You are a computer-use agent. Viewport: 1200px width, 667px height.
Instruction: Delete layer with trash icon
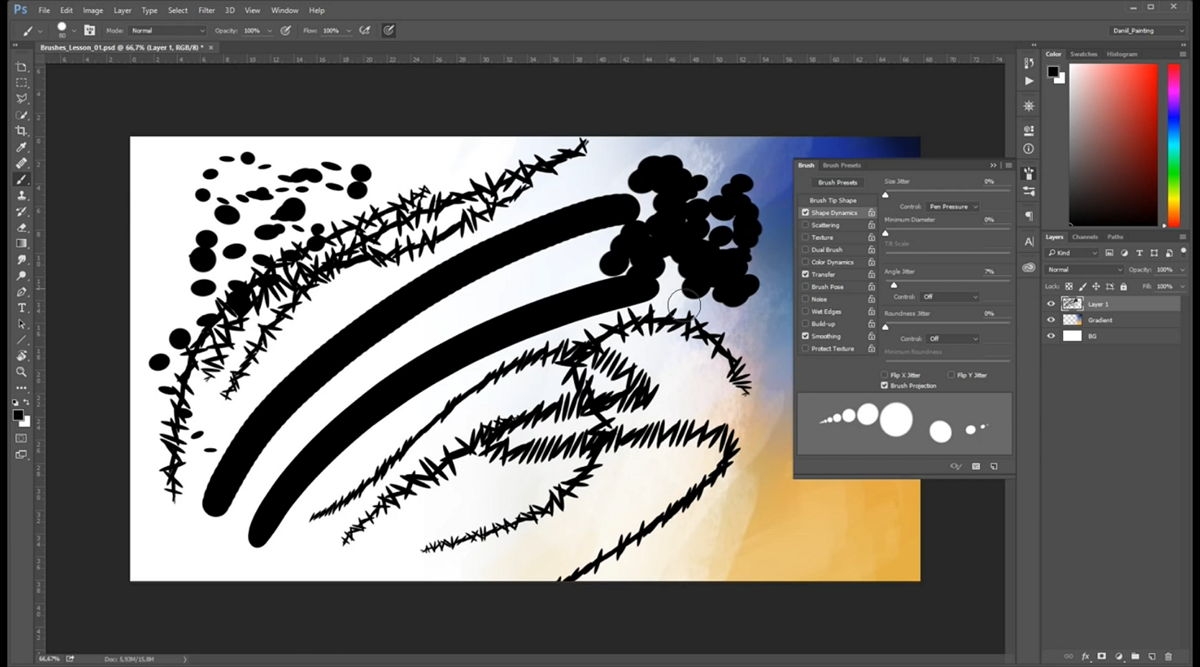1170,655
